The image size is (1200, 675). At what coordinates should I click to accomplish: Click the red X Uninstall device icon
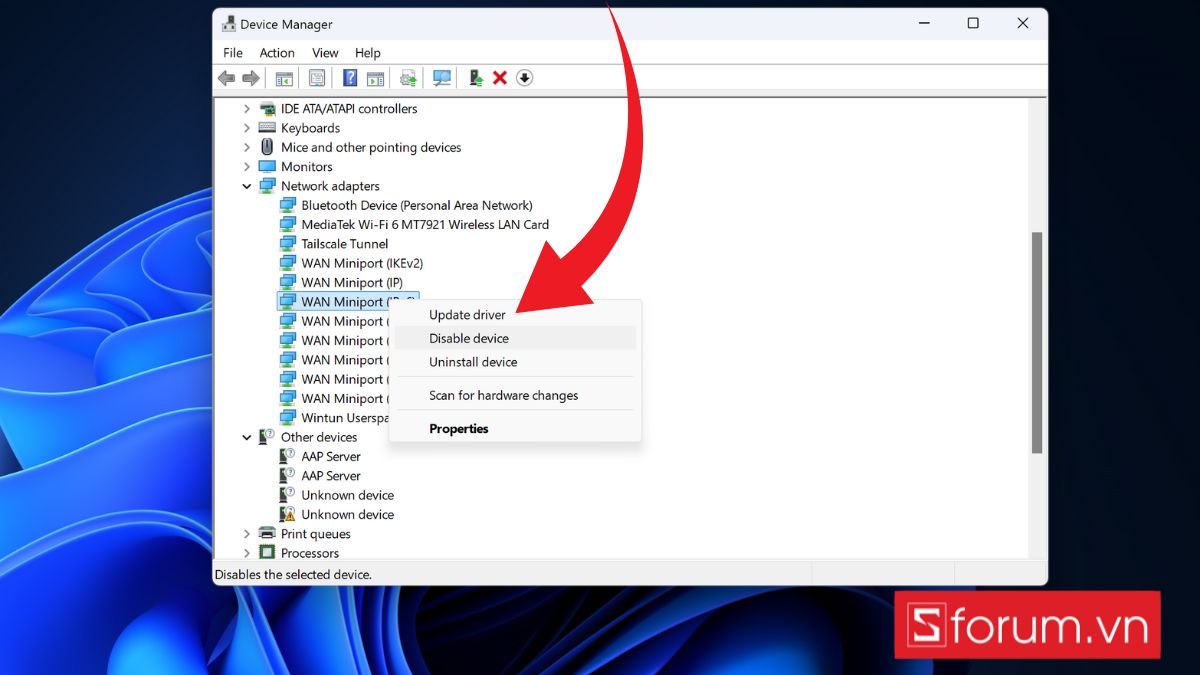[500, 78]
